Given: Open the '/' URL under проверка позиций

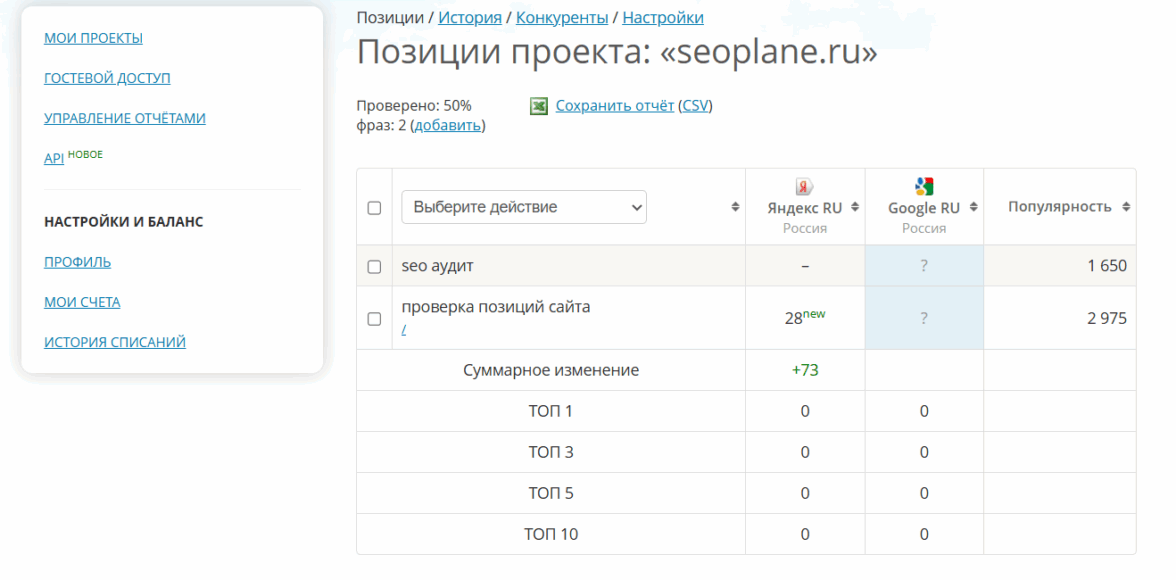Looking at the screenshot, I should (x=404, y=329).
